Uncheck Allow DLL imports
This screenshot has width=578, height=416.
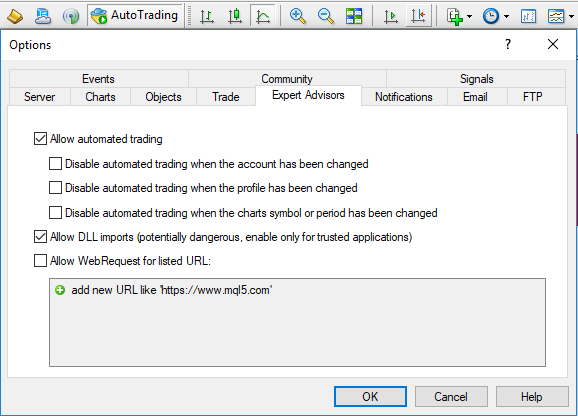40,237
